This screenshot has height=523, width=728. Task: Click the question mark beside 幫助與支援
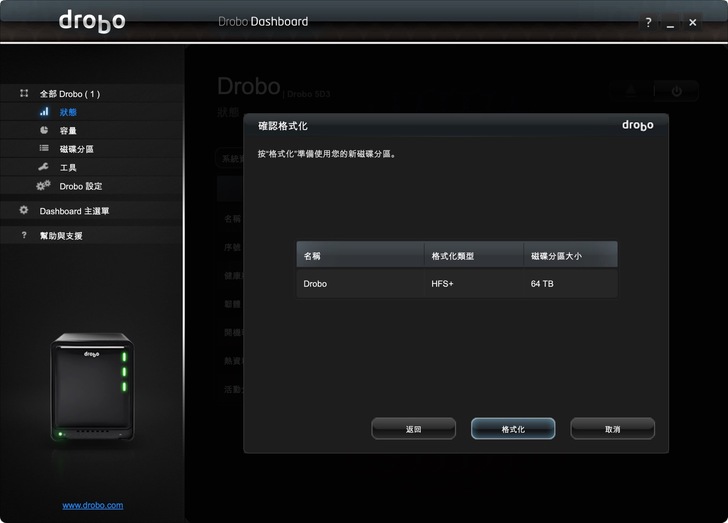point(24,235)
